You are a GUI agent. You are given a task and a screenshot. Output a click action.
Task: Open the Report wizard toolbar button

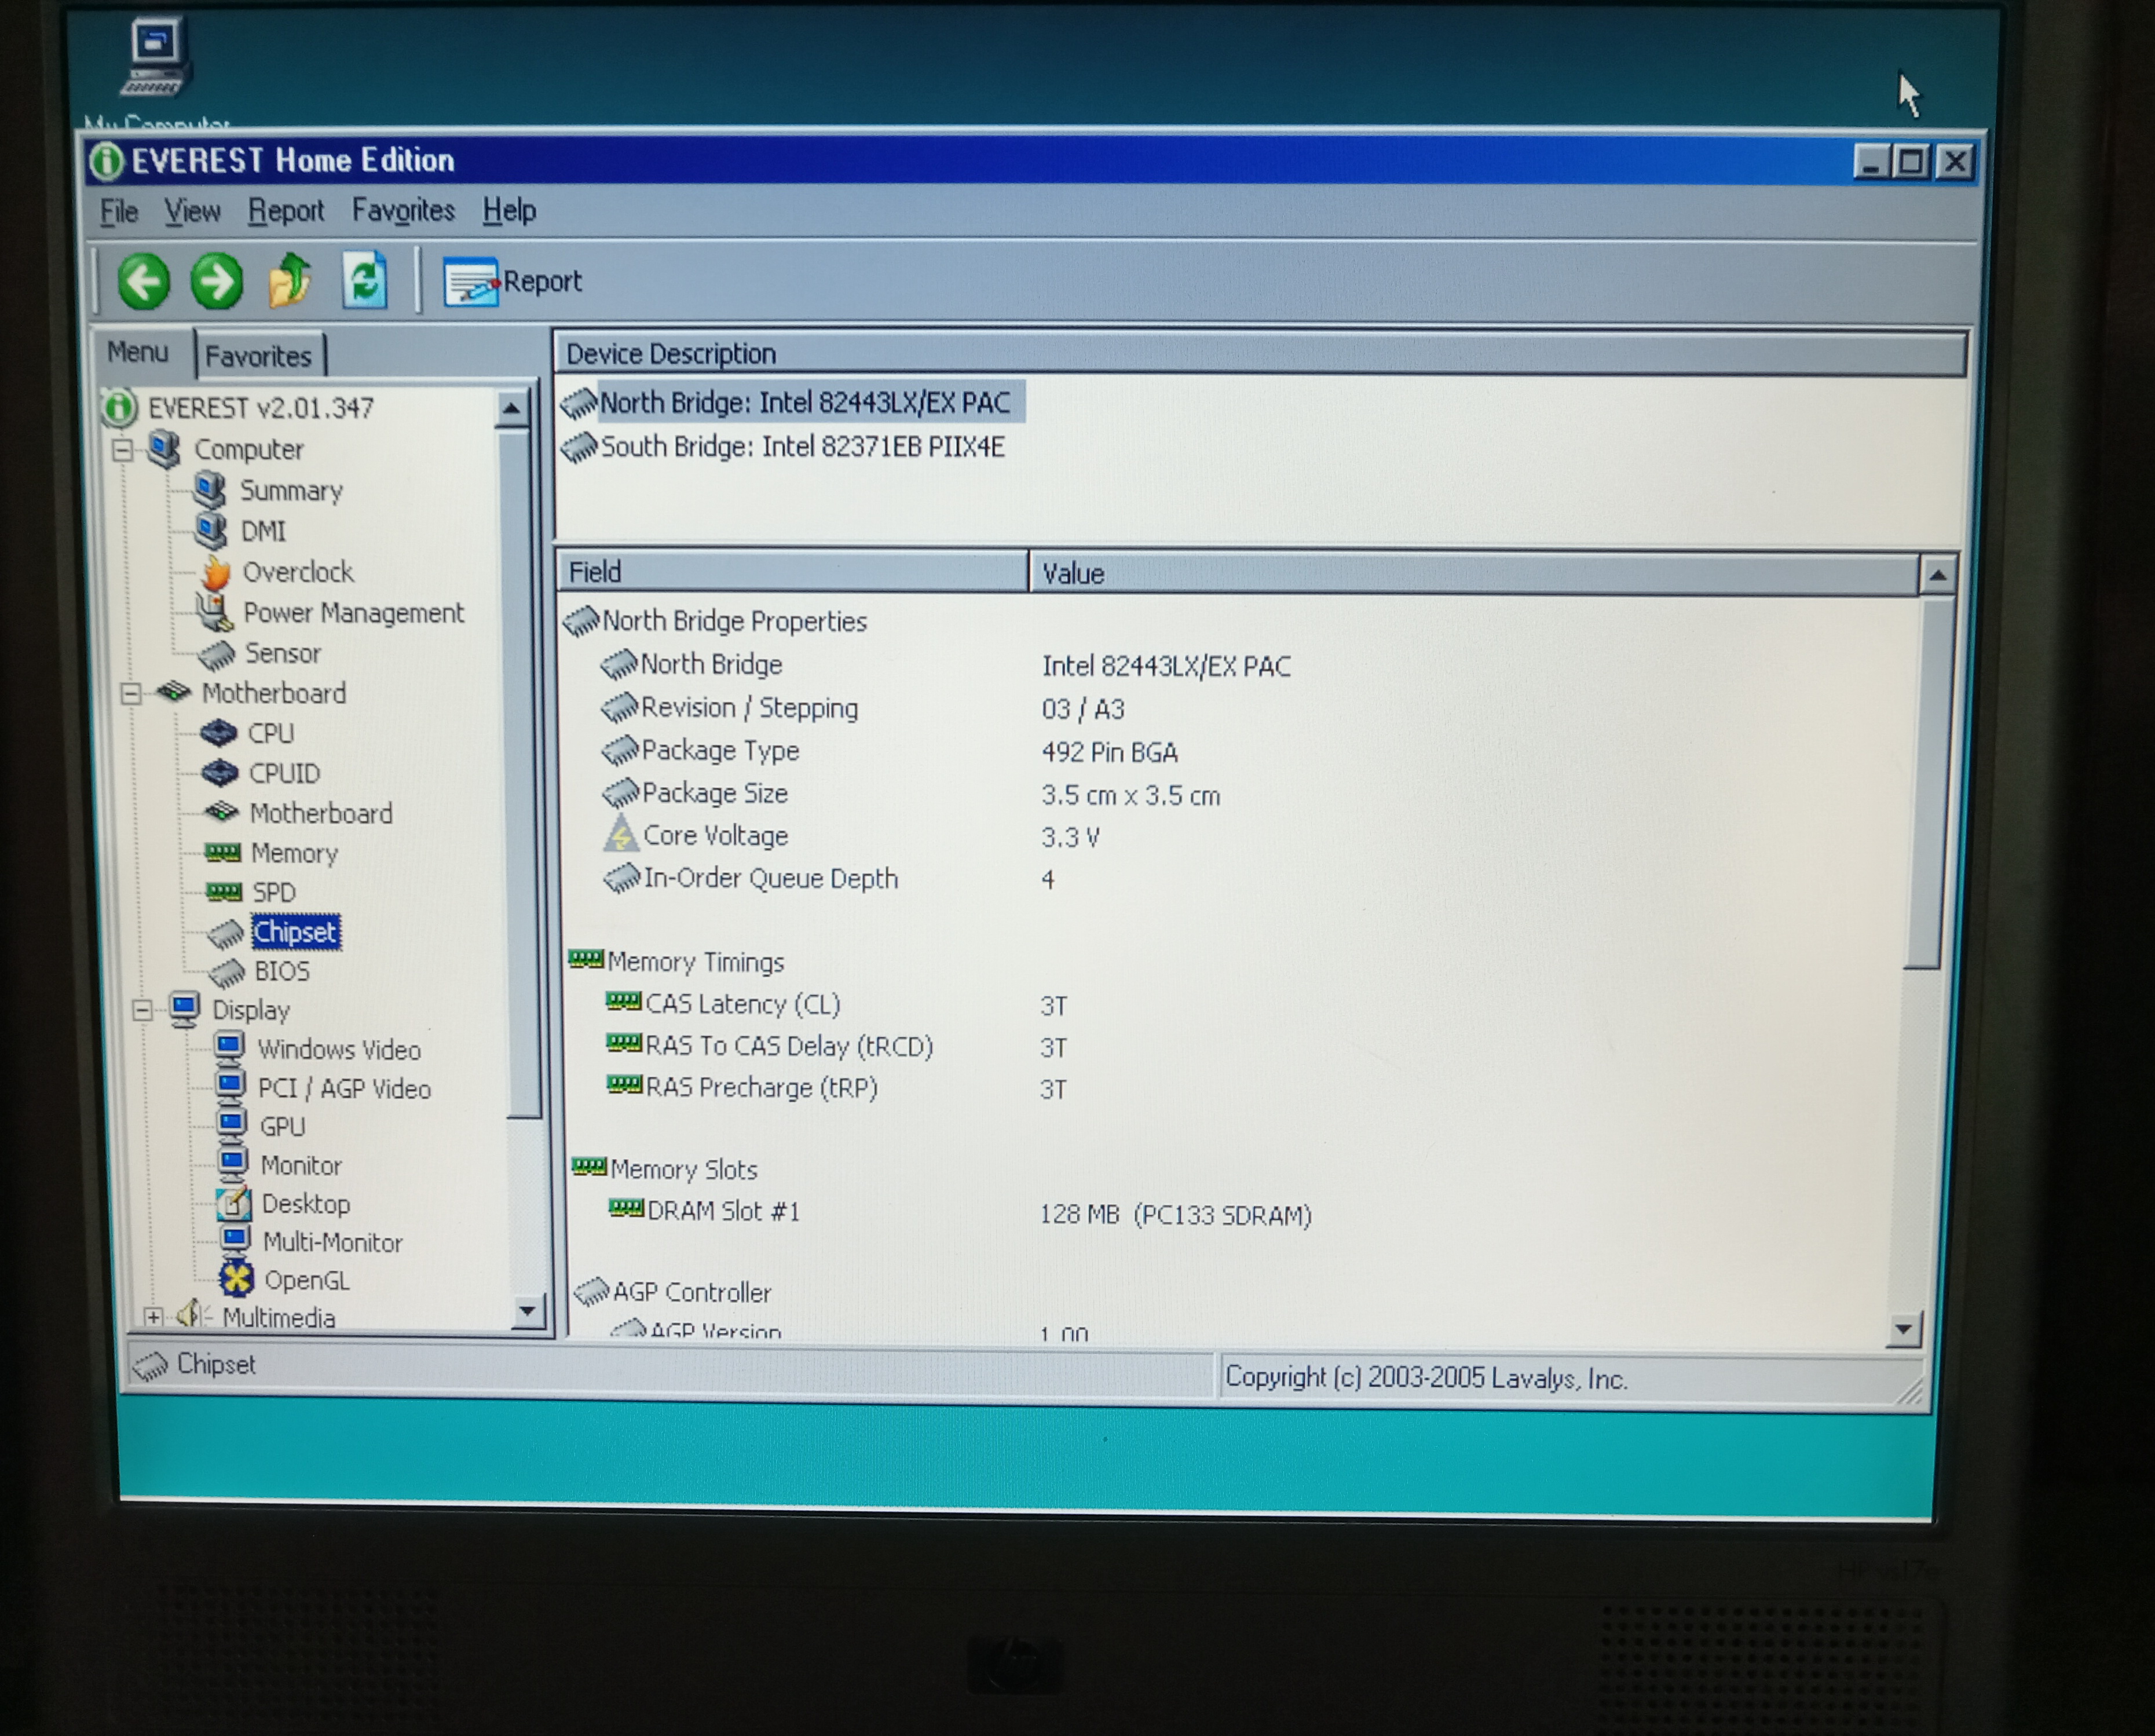(513, 282)
